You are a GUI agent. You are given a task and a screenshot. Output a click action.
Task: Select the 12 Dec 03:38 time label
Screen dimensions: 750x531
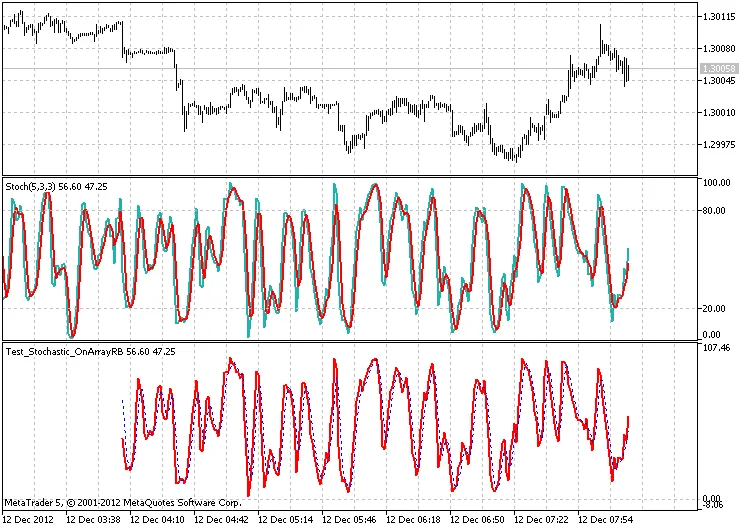[94, 520]
